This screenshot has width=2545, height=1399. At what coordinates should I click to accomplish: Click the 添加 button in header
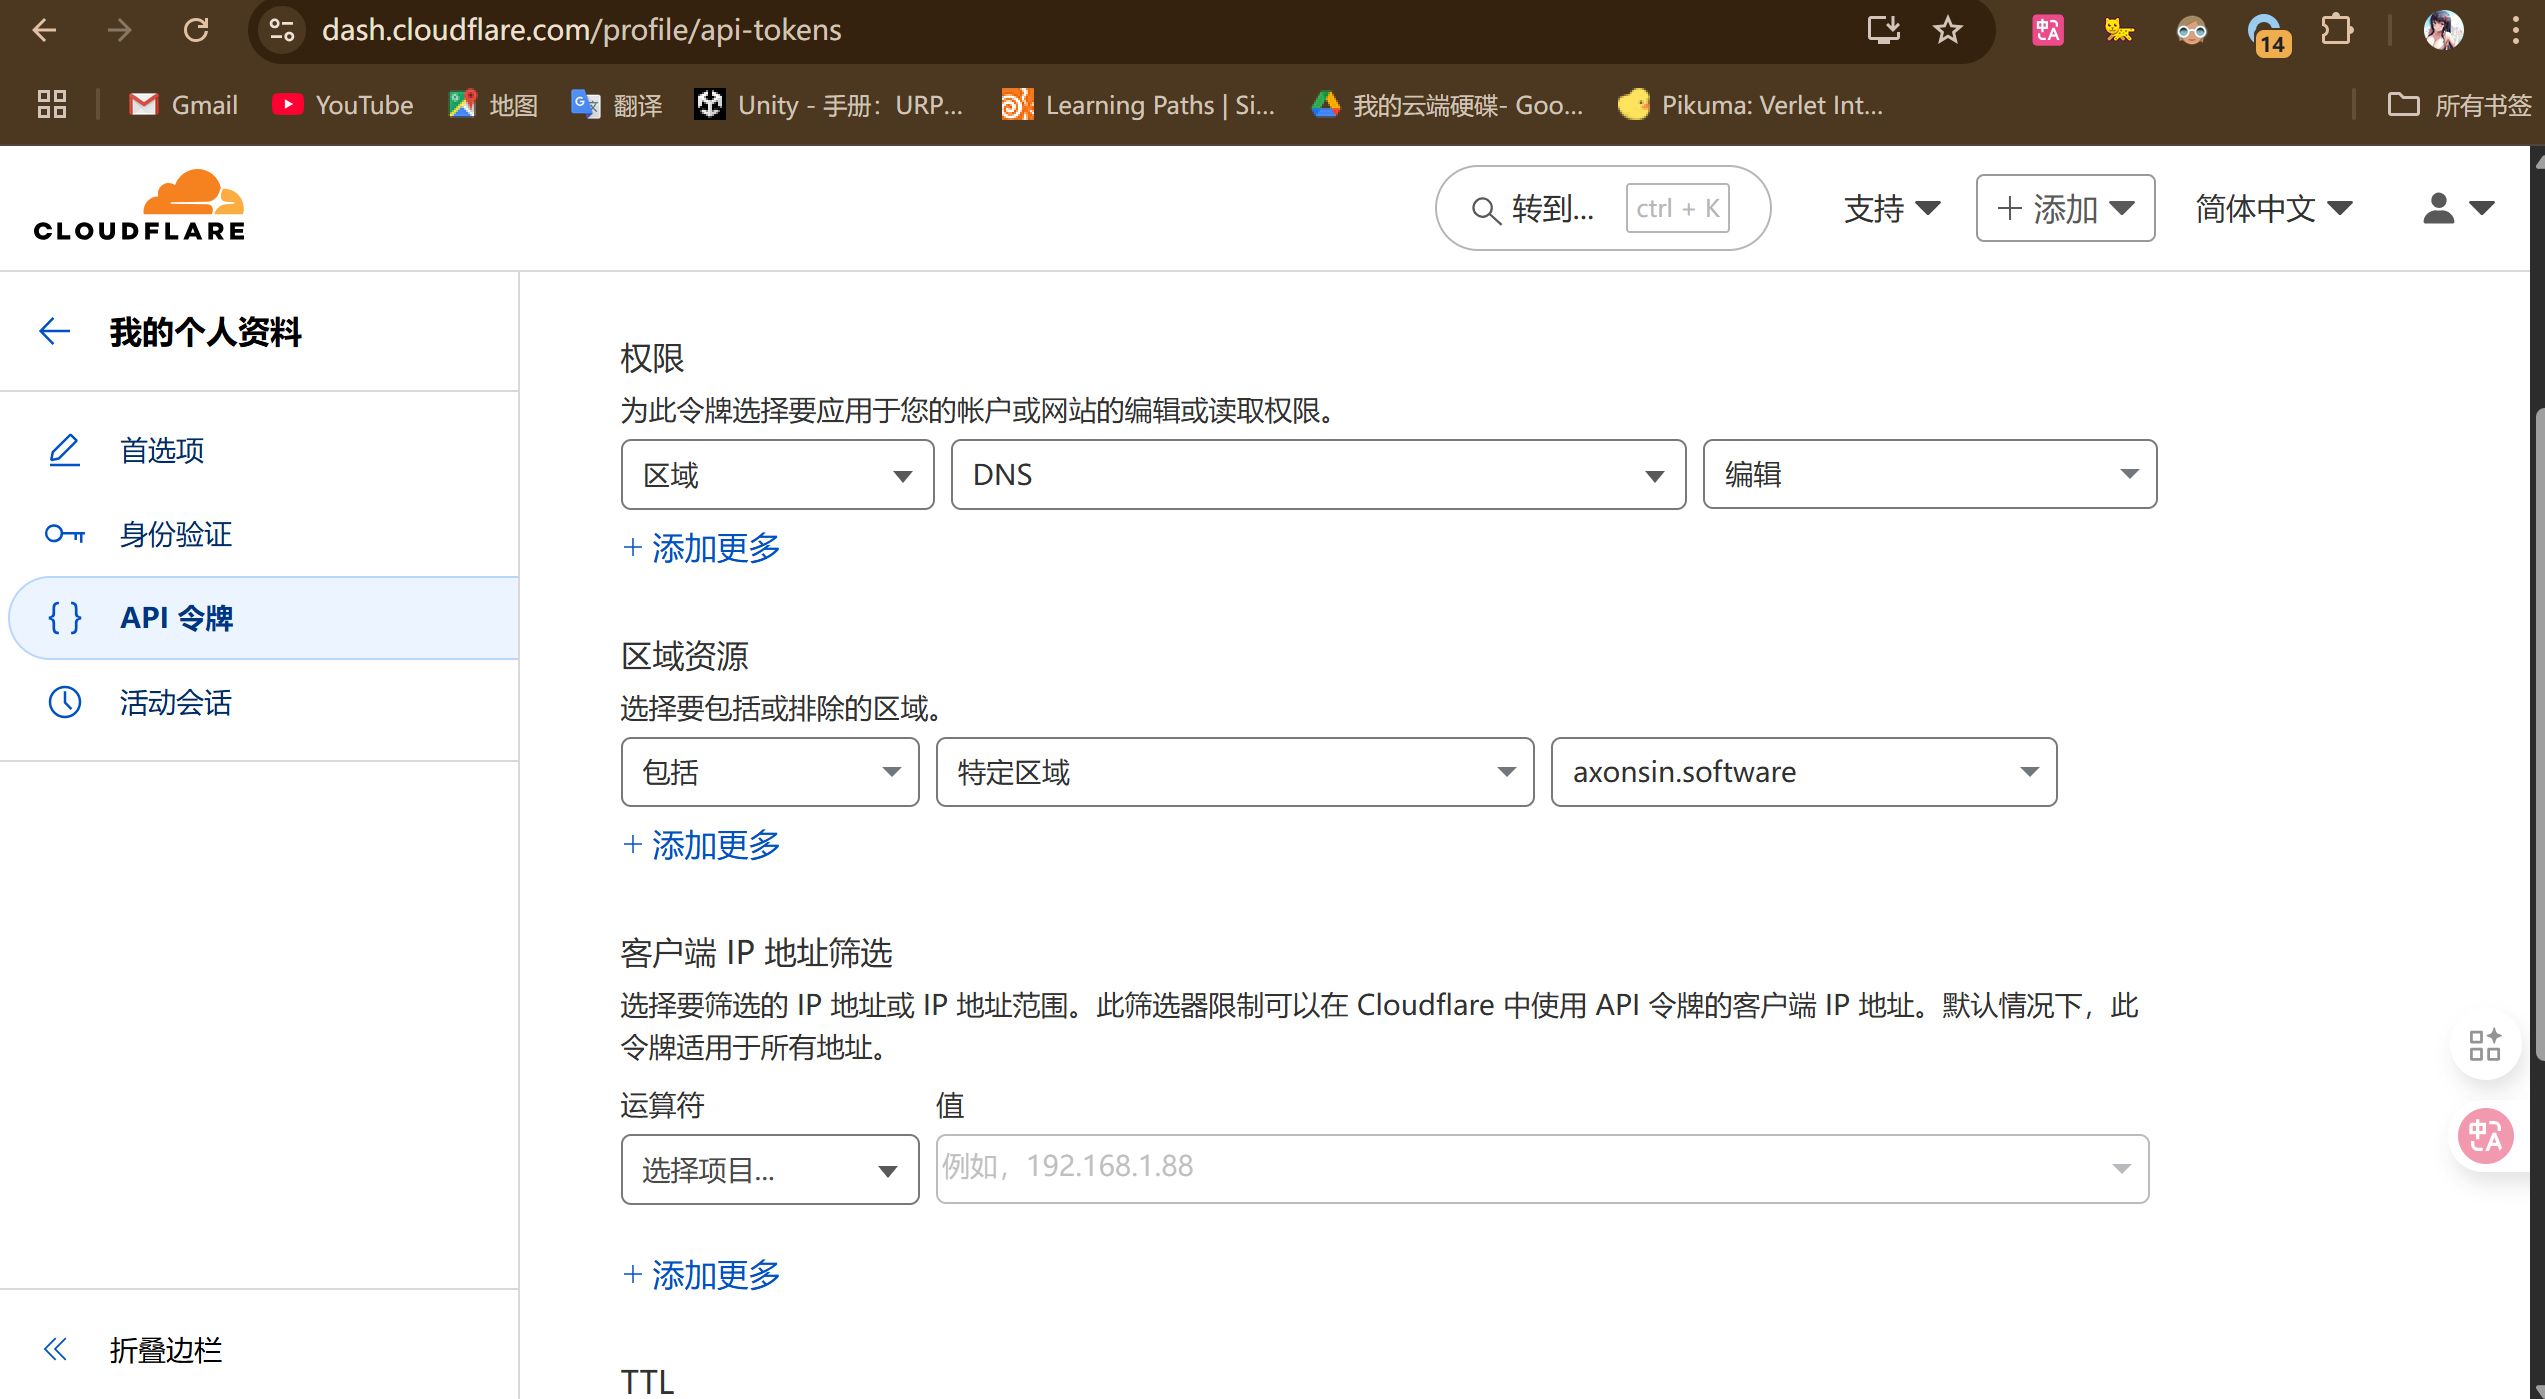pos(2064,208)
